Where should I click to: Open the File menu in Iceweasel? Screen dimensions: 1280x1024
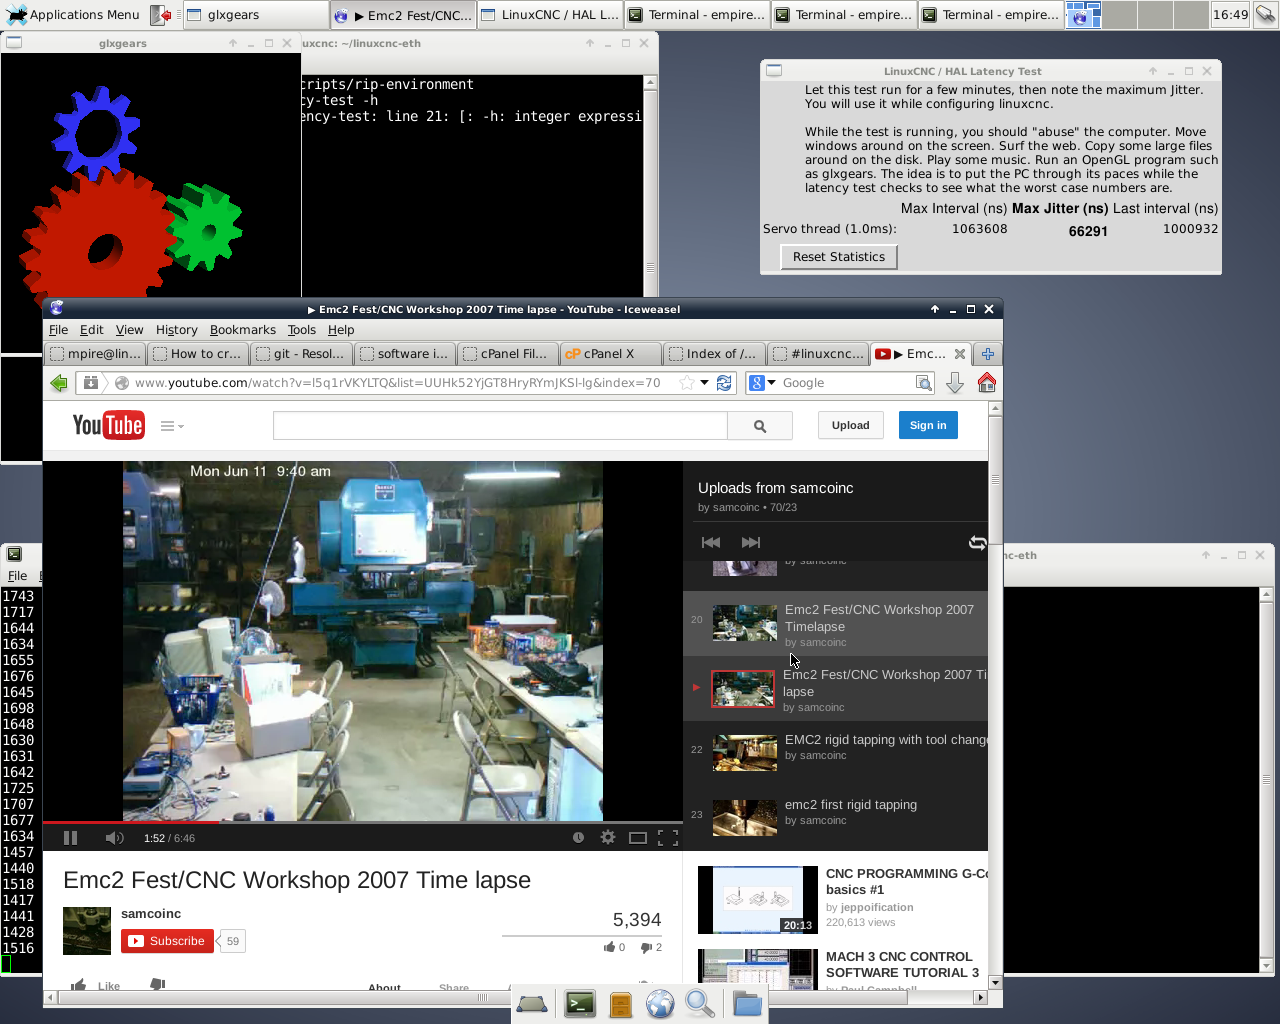[59, 330]
